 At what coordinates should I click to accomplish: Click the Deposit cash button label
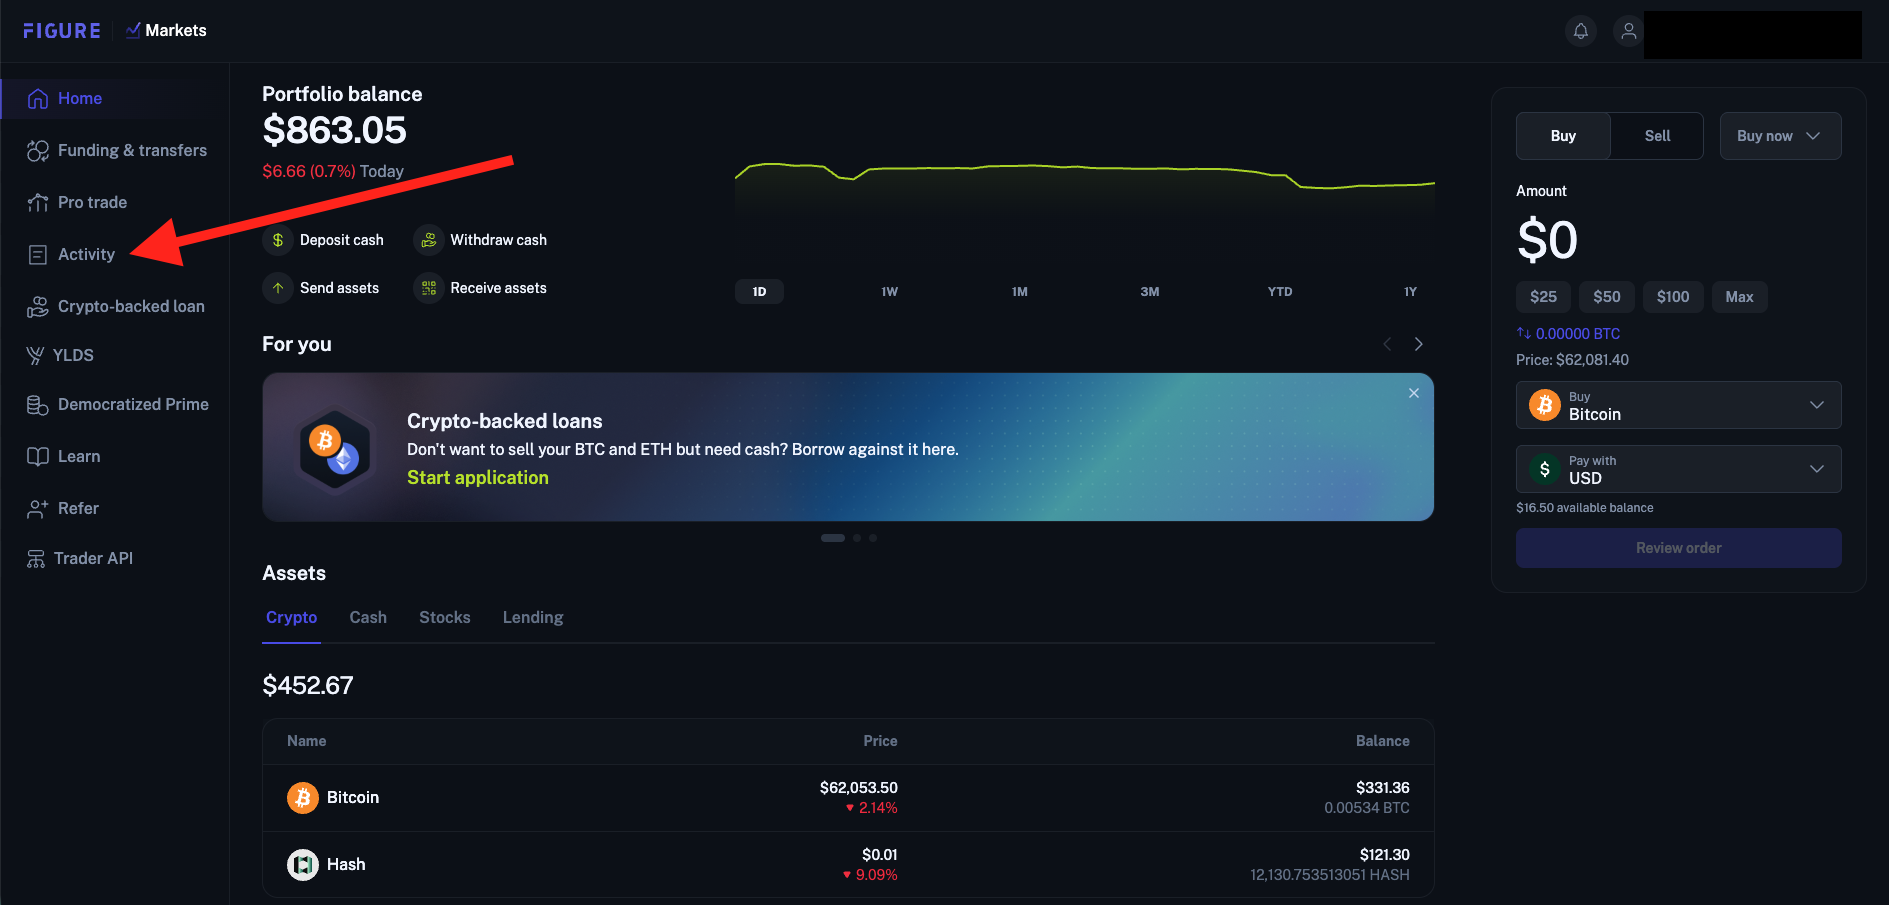(x=342, y=240)
